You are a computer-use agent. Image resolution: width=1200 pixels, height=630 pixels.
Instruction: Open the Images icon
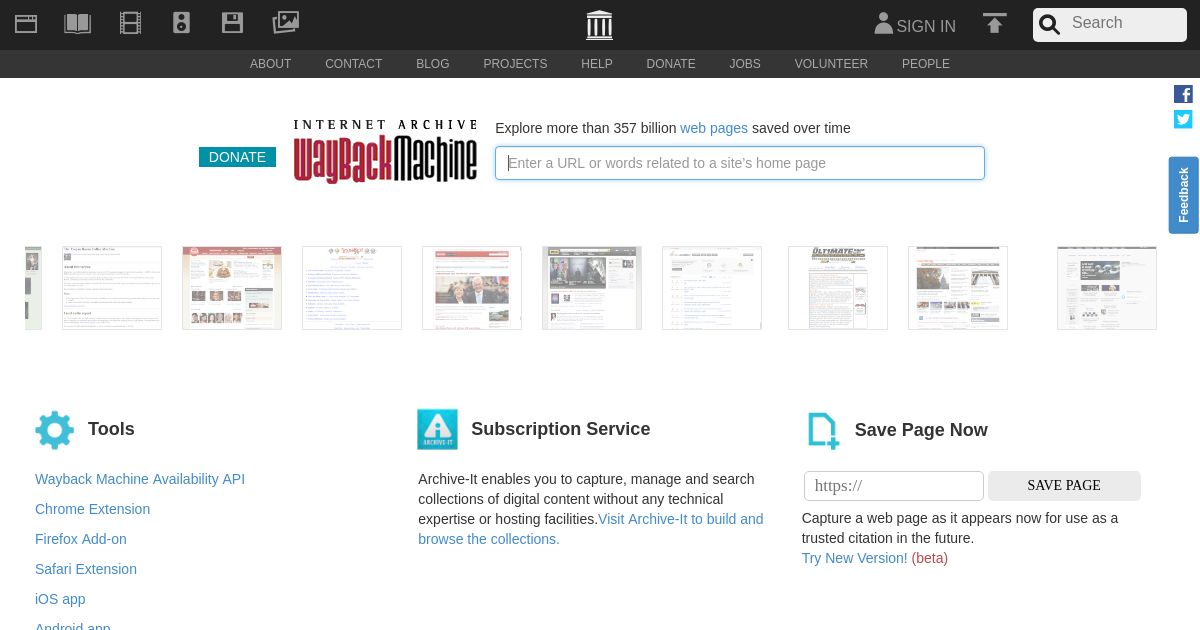tap(286, 22)
